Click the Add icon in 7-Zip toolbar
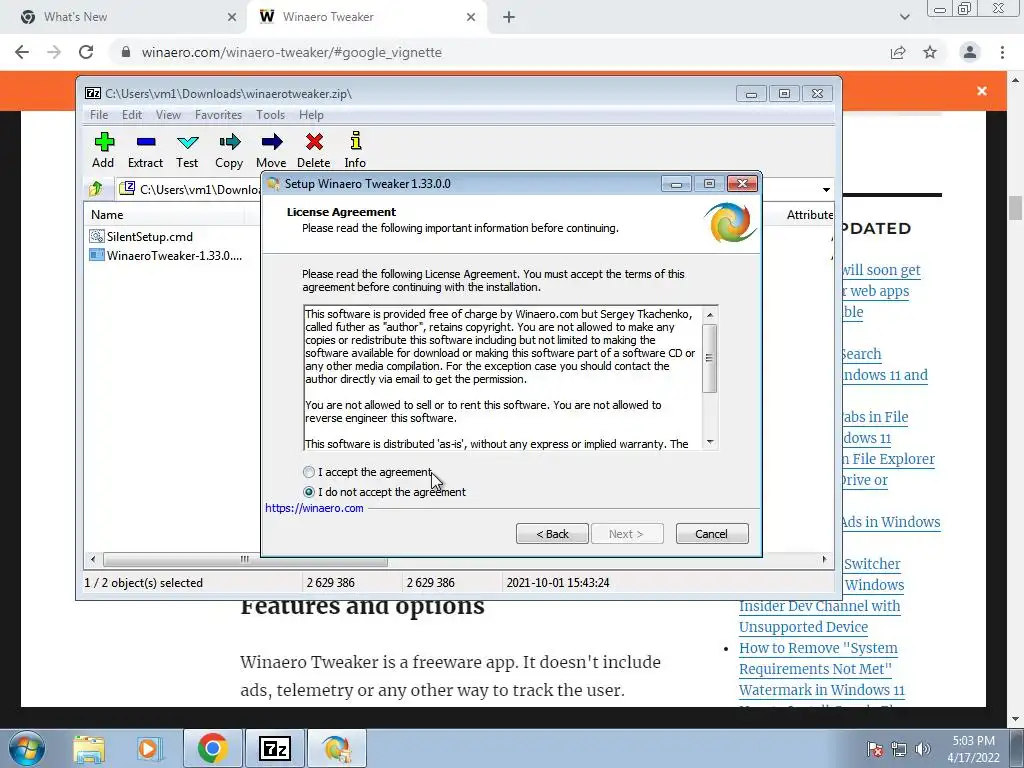 103,150
